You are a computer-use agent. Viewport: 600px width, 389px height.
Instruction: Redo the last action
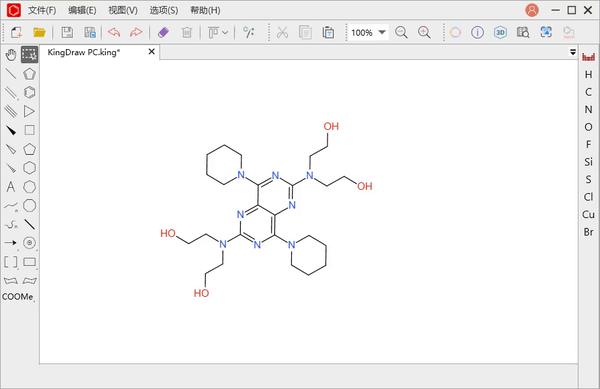click(136, 33)
